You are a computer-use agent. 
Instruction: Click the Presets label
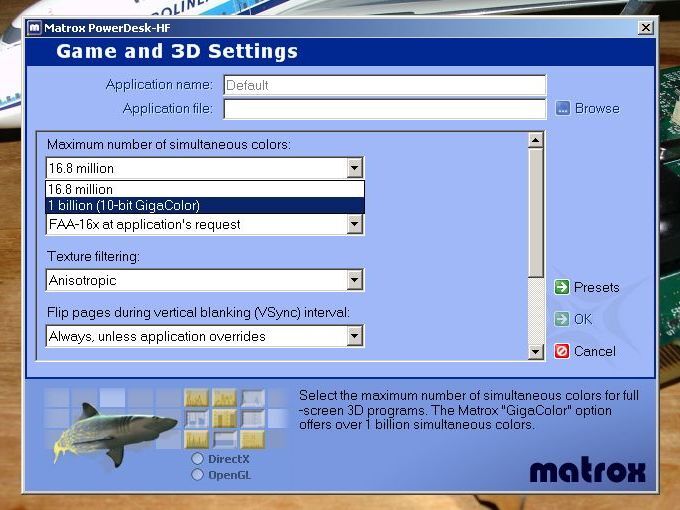pyautogui.click(x=596, y=288)
